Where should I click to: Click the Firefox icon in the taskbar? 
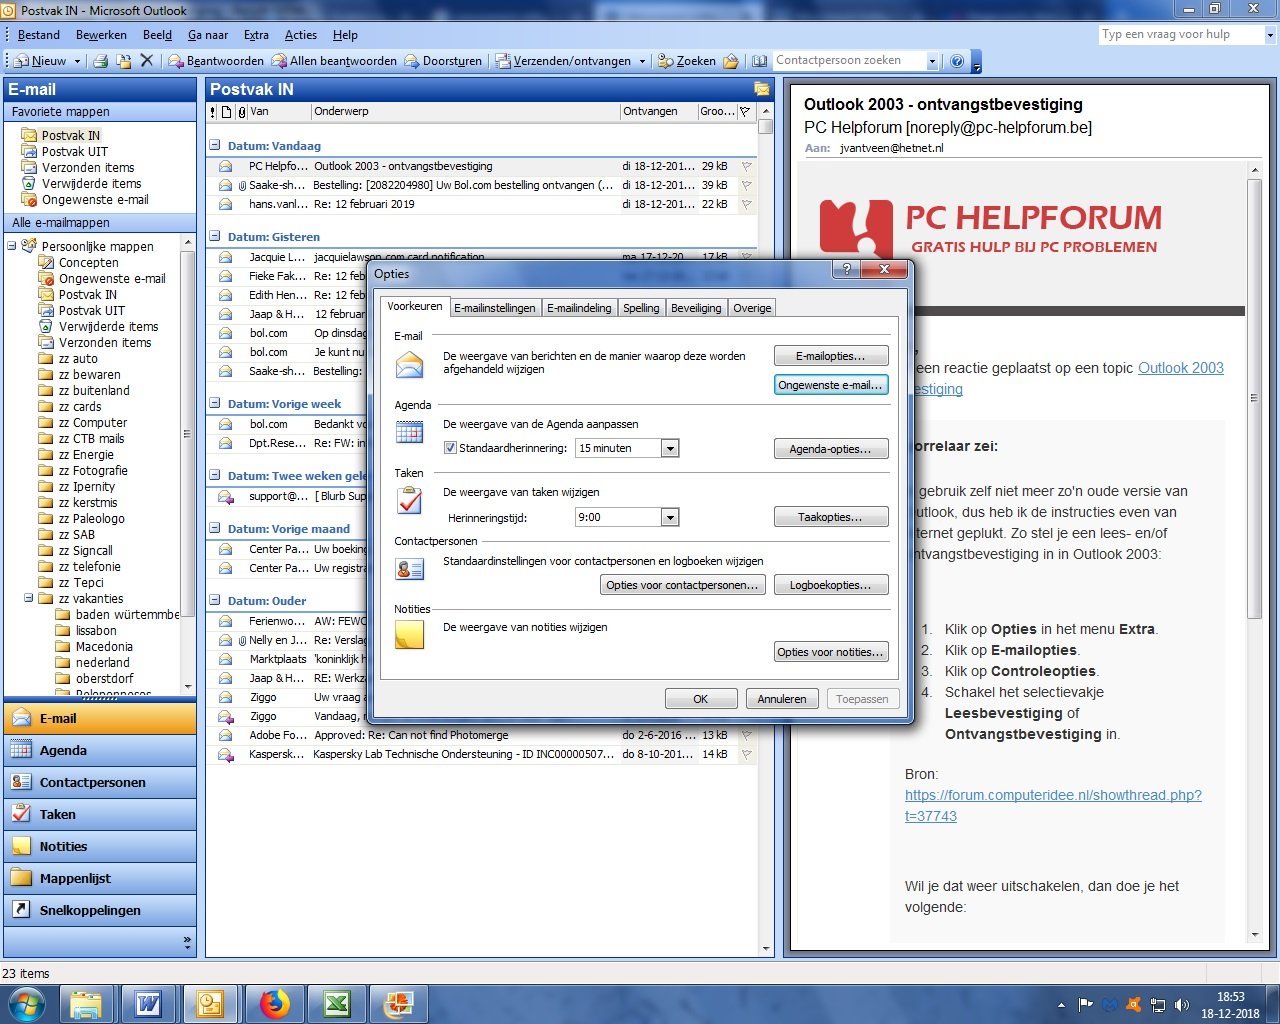[275, 1003]
